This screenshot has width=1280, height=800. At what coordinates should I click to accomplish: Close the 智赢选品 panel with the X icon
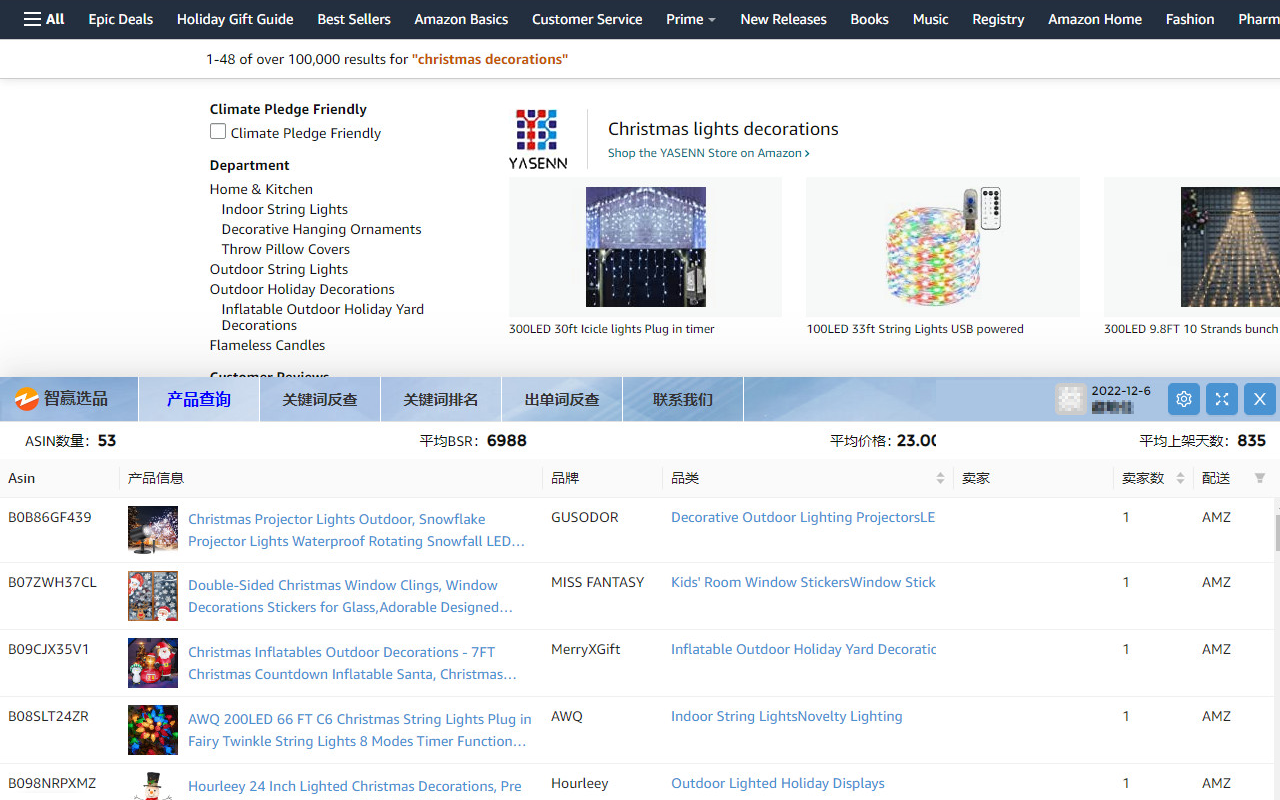[1259, 398]
